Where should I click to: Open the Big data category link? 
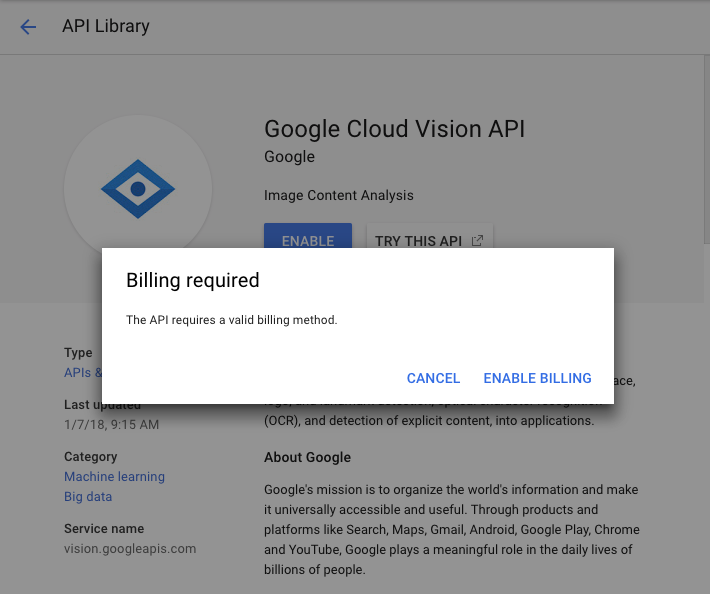(88, 497)
